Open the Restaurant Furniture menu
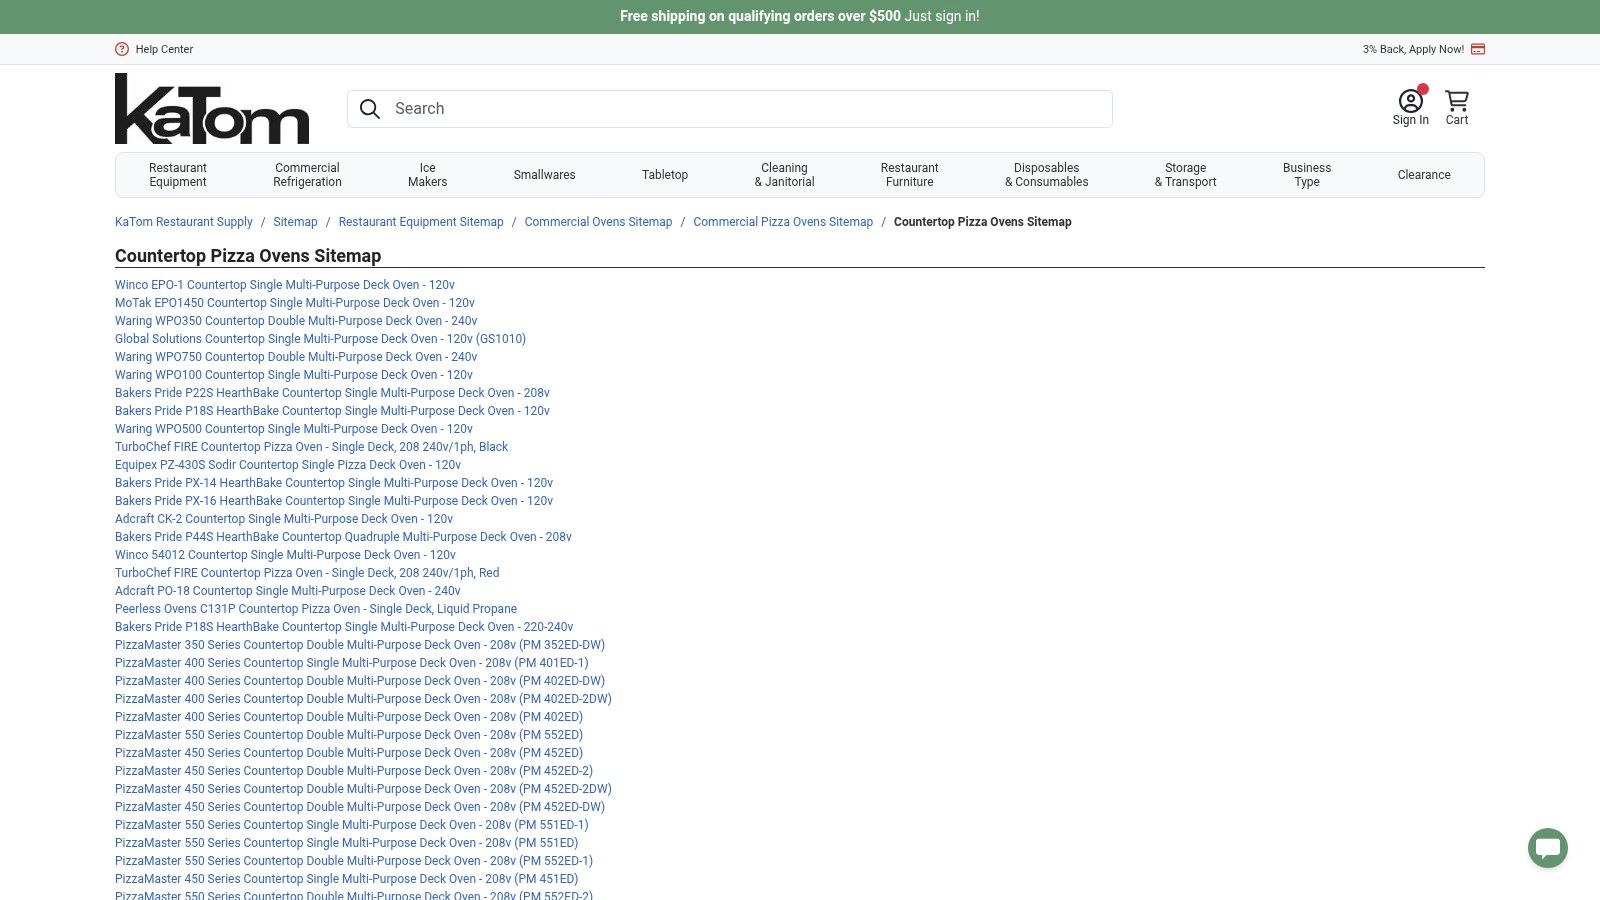This screenshot has width=1600, height=900. 909,175
